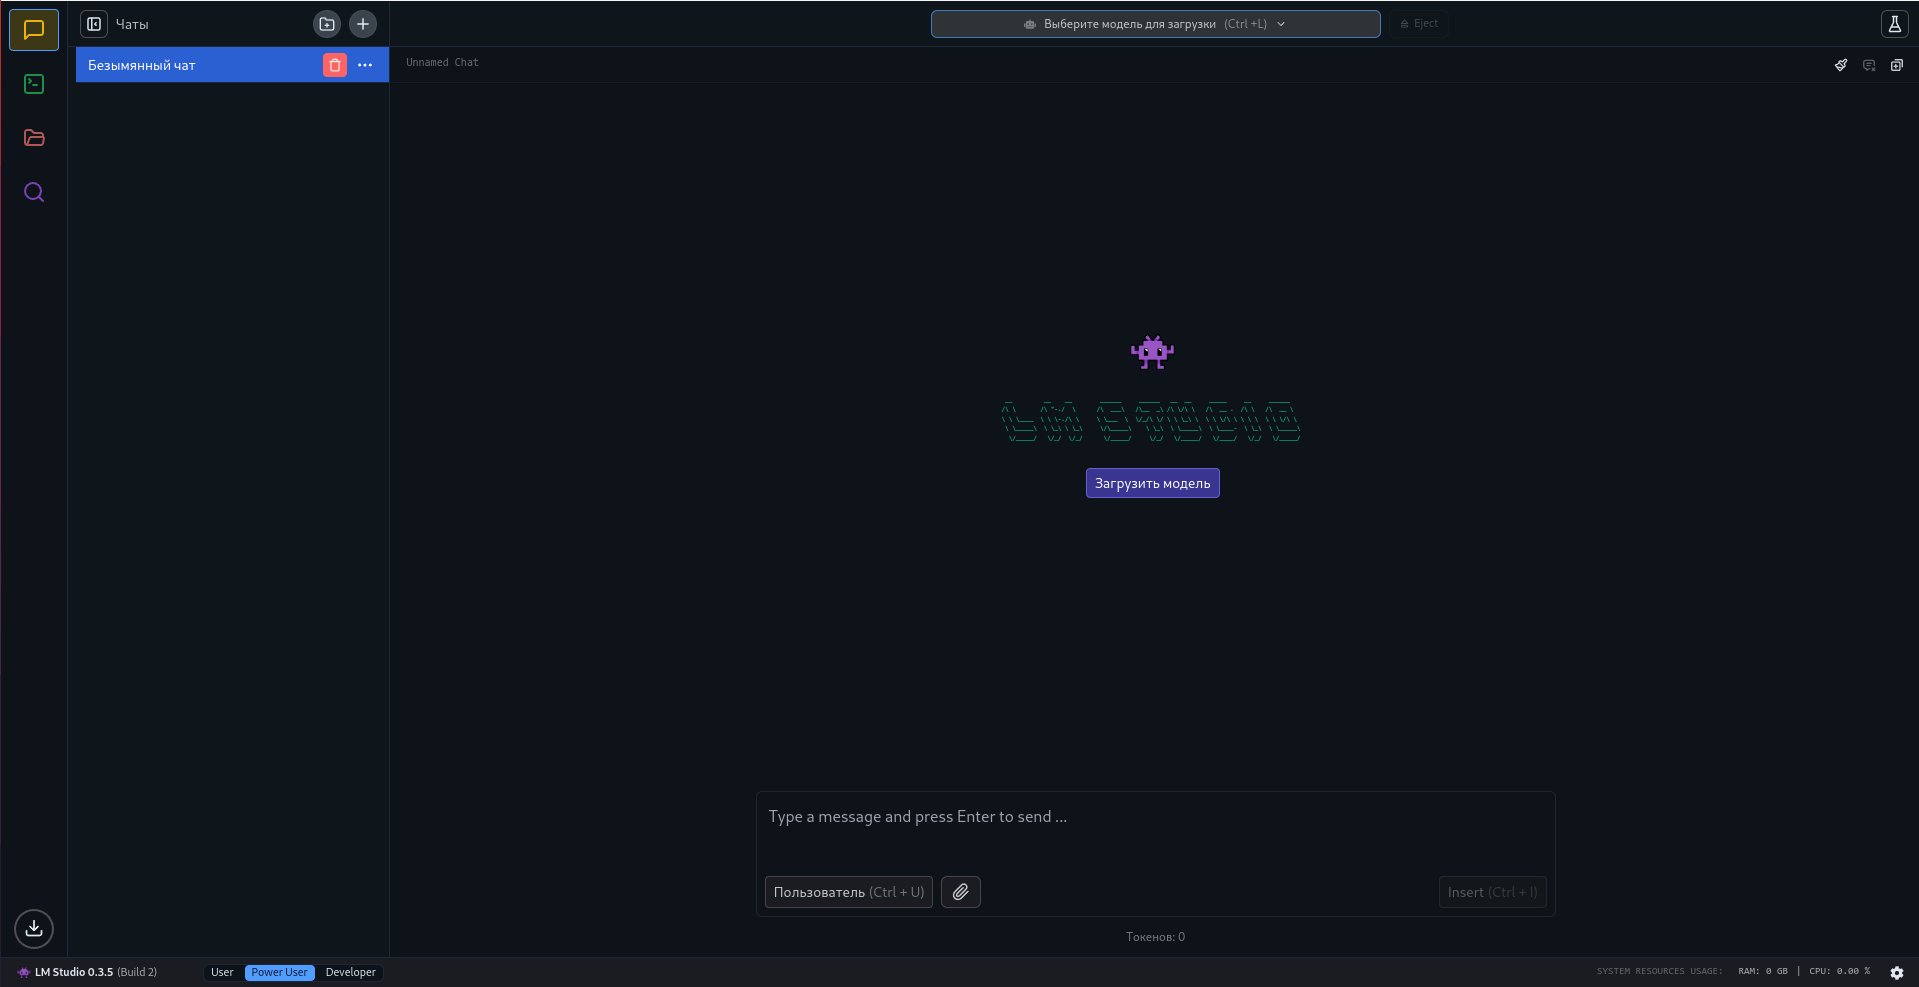Switch to Developer mode
The image size is (1919, 987).
pos(350,972)
